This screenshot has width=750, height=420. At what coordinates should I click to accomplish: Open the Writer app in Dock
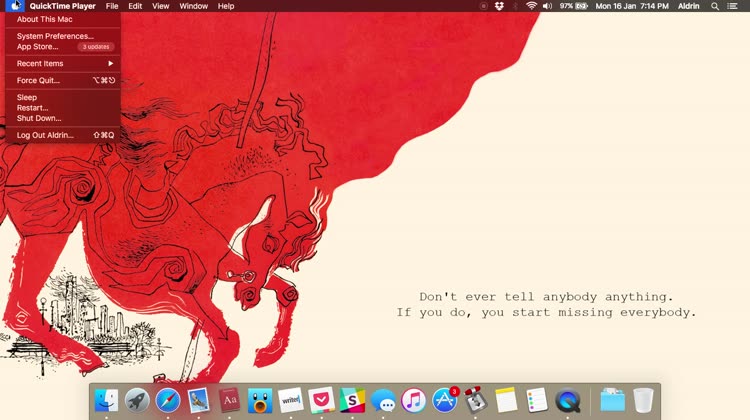291,400
